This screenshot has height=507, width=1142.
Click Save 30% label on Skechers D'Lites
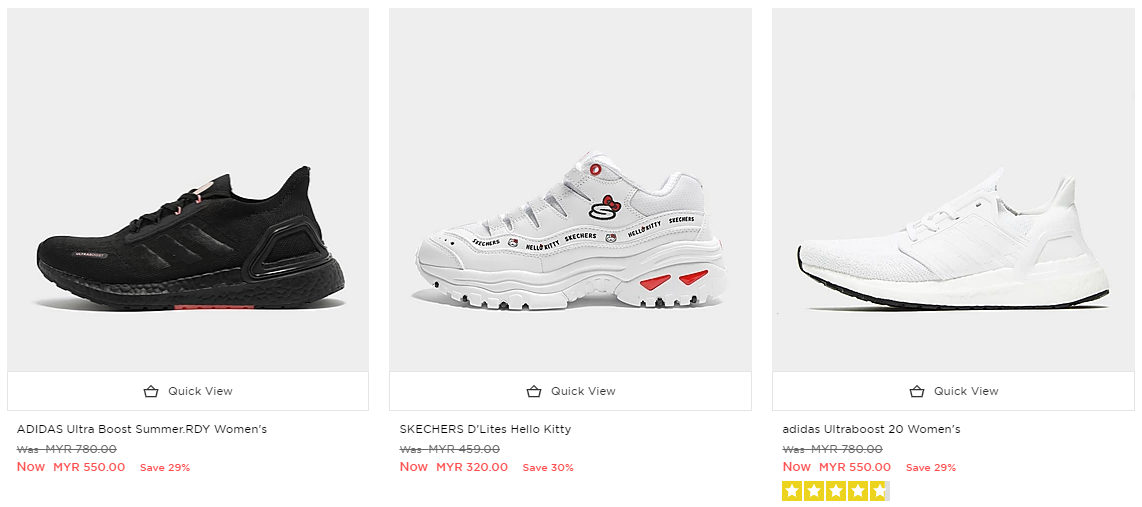click(x=548, y=467)
